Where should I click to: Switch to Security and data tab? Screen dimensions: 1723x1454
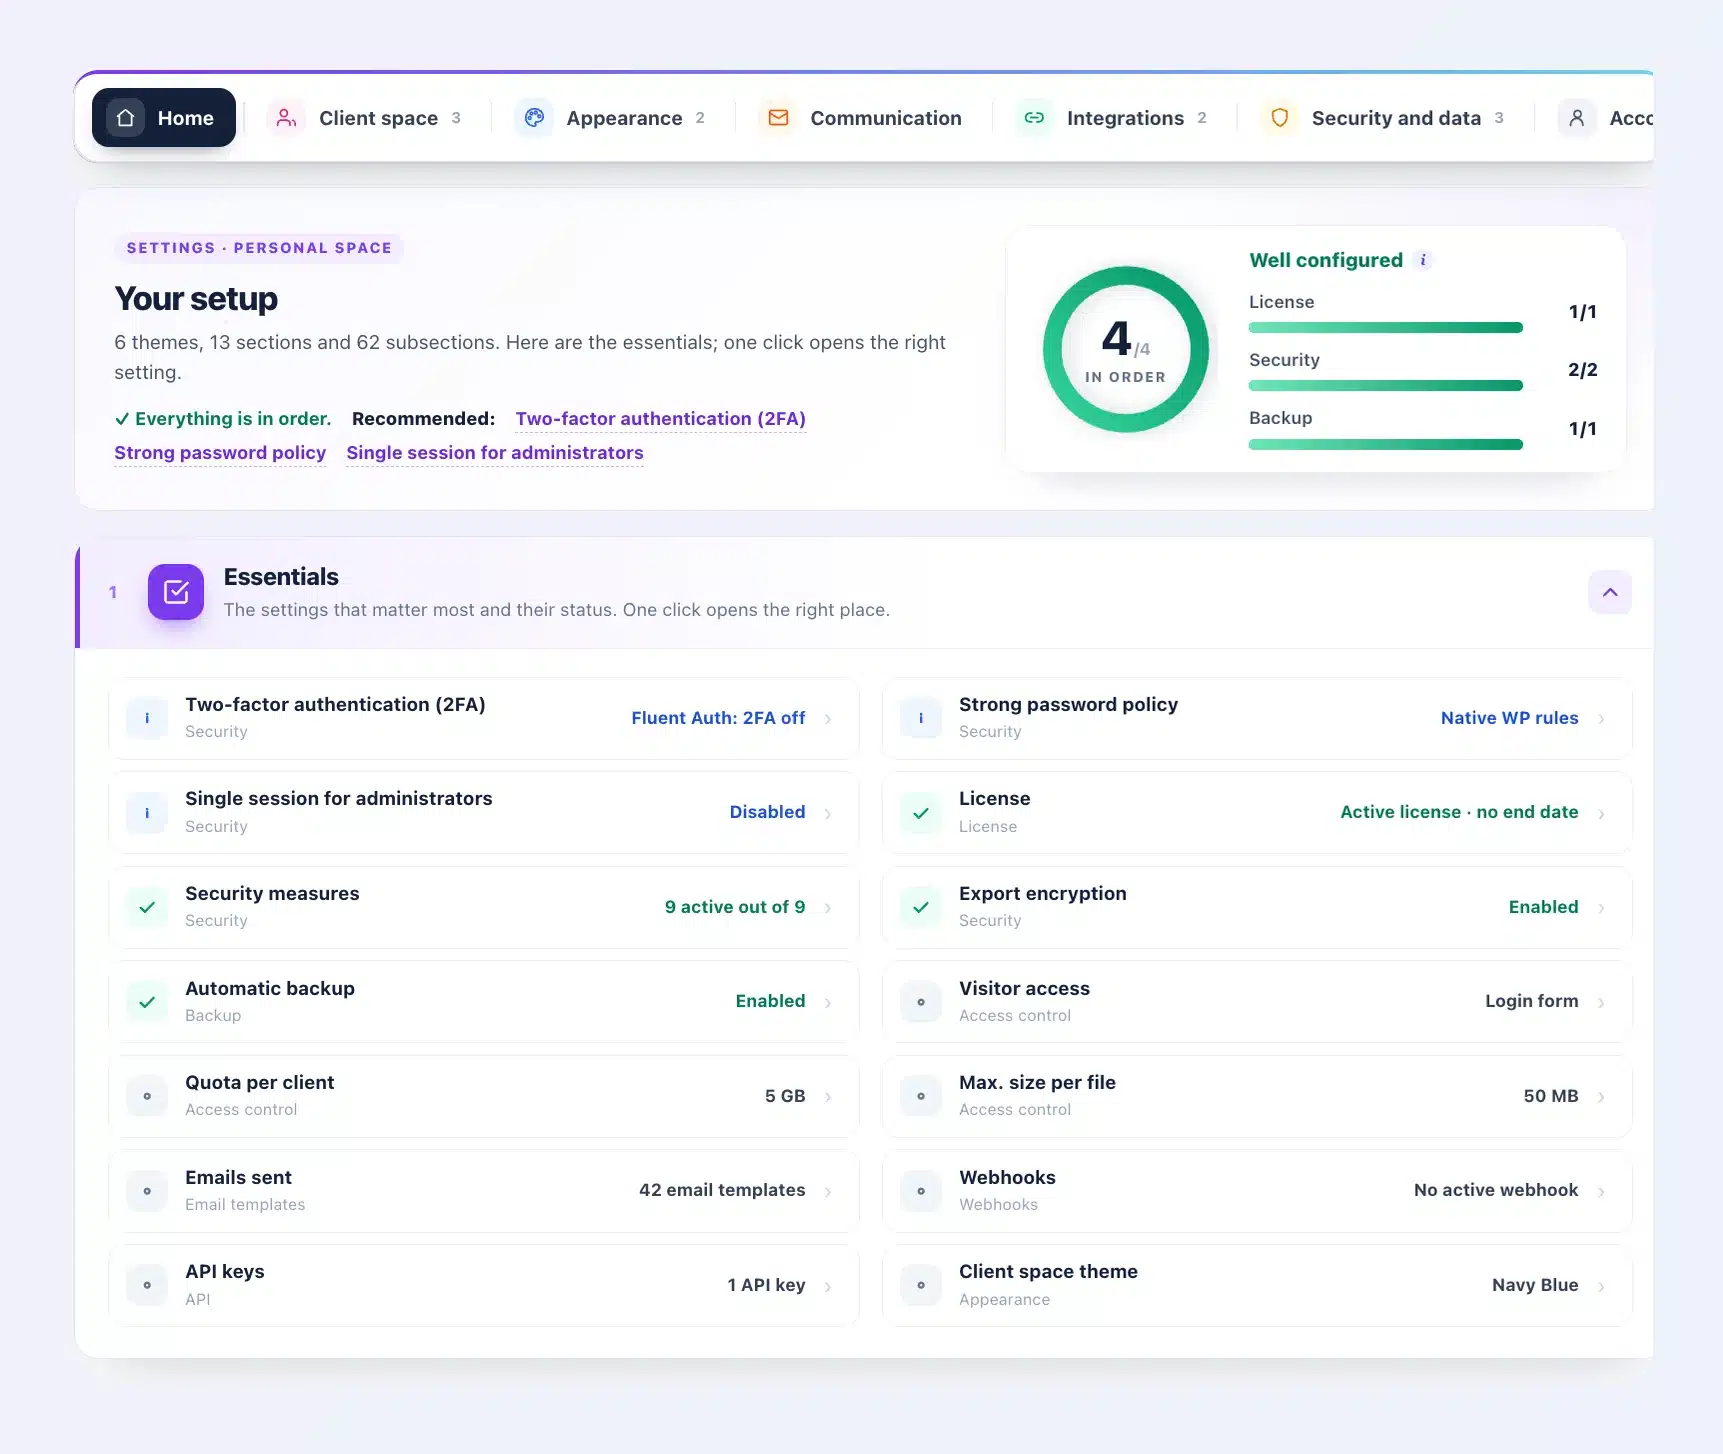tap(1383, 118)
